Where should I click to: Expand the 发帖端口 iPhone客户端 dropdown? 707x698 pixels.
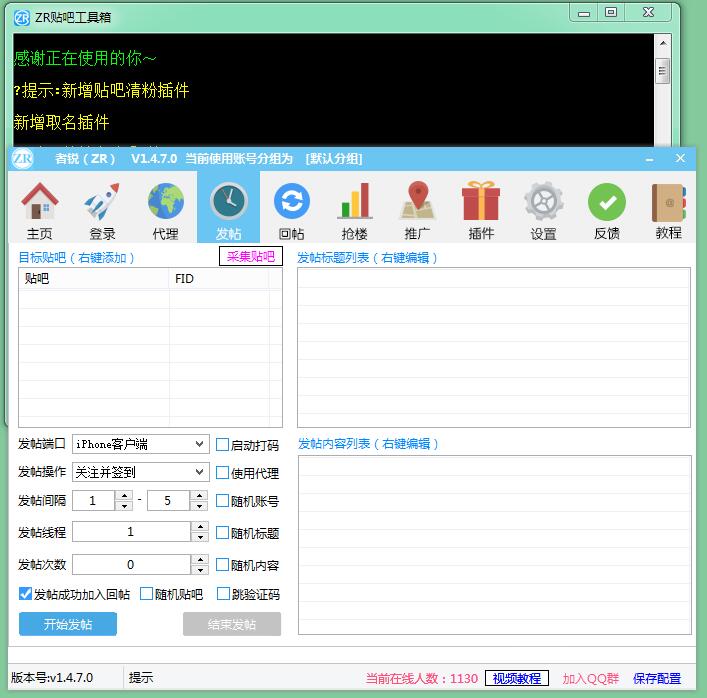(x=199, y=443)
